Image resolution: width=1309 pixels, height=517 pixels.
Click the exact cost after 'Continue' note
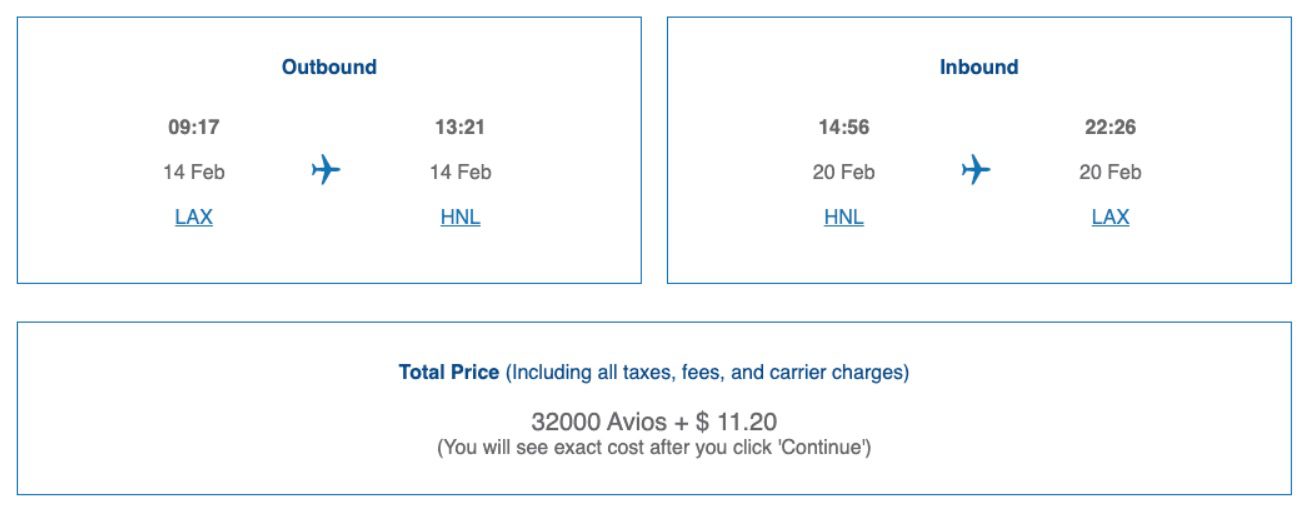pyautogui.click(x=654, y=447)
